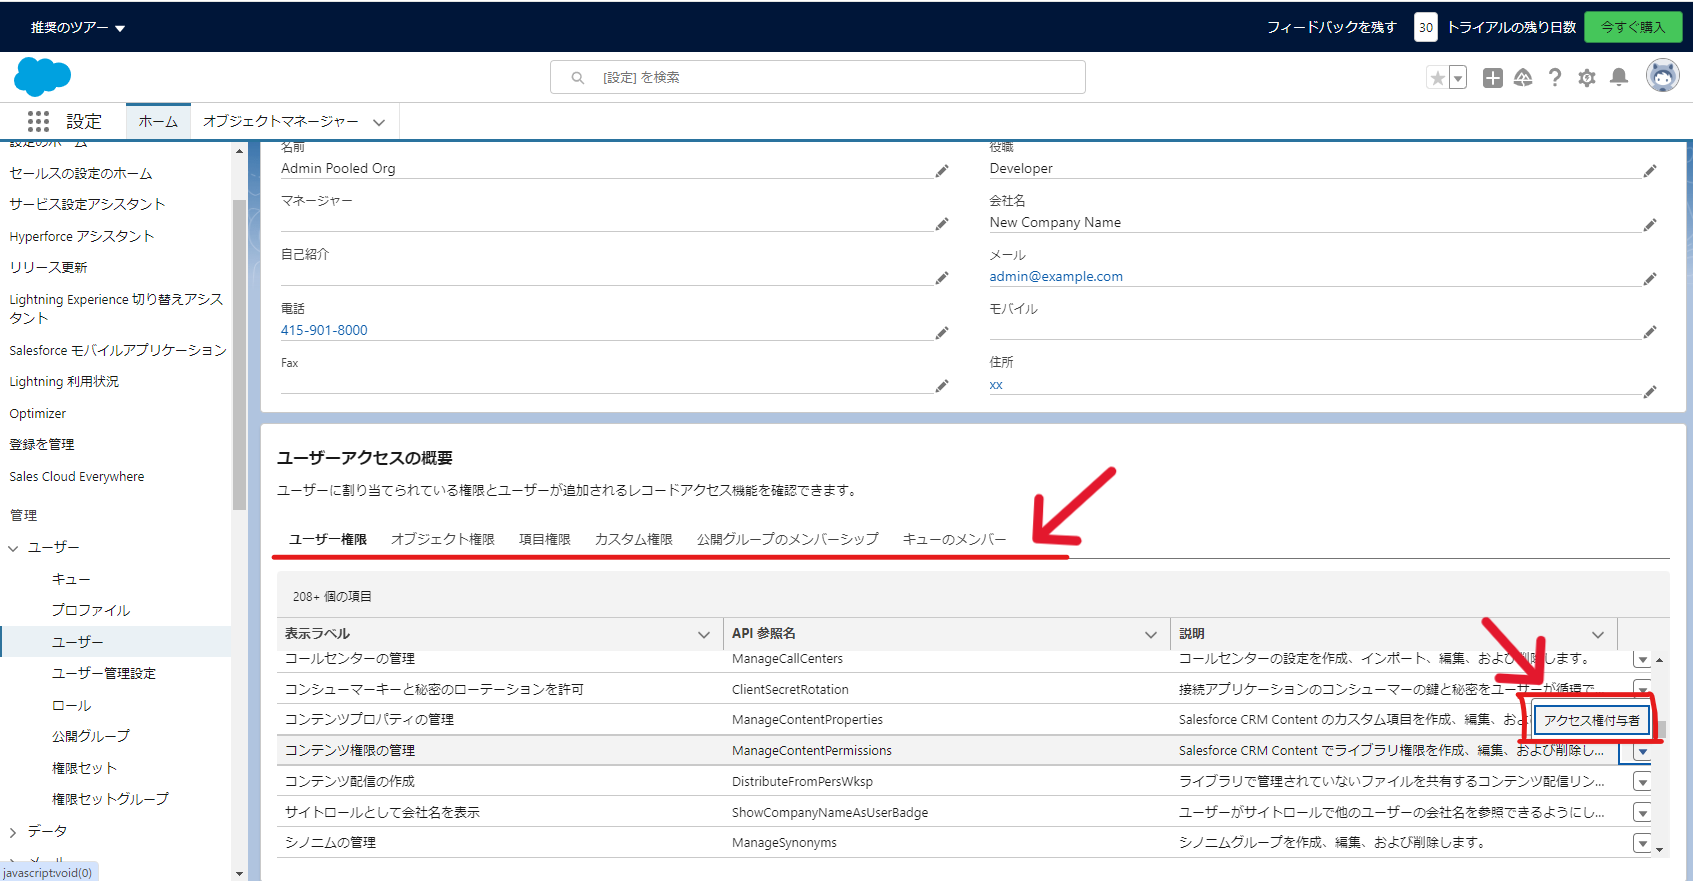Edit the 役職 Developer pencil icon
This screenshot has height=881, width=1693.
tap(1650, 171)
